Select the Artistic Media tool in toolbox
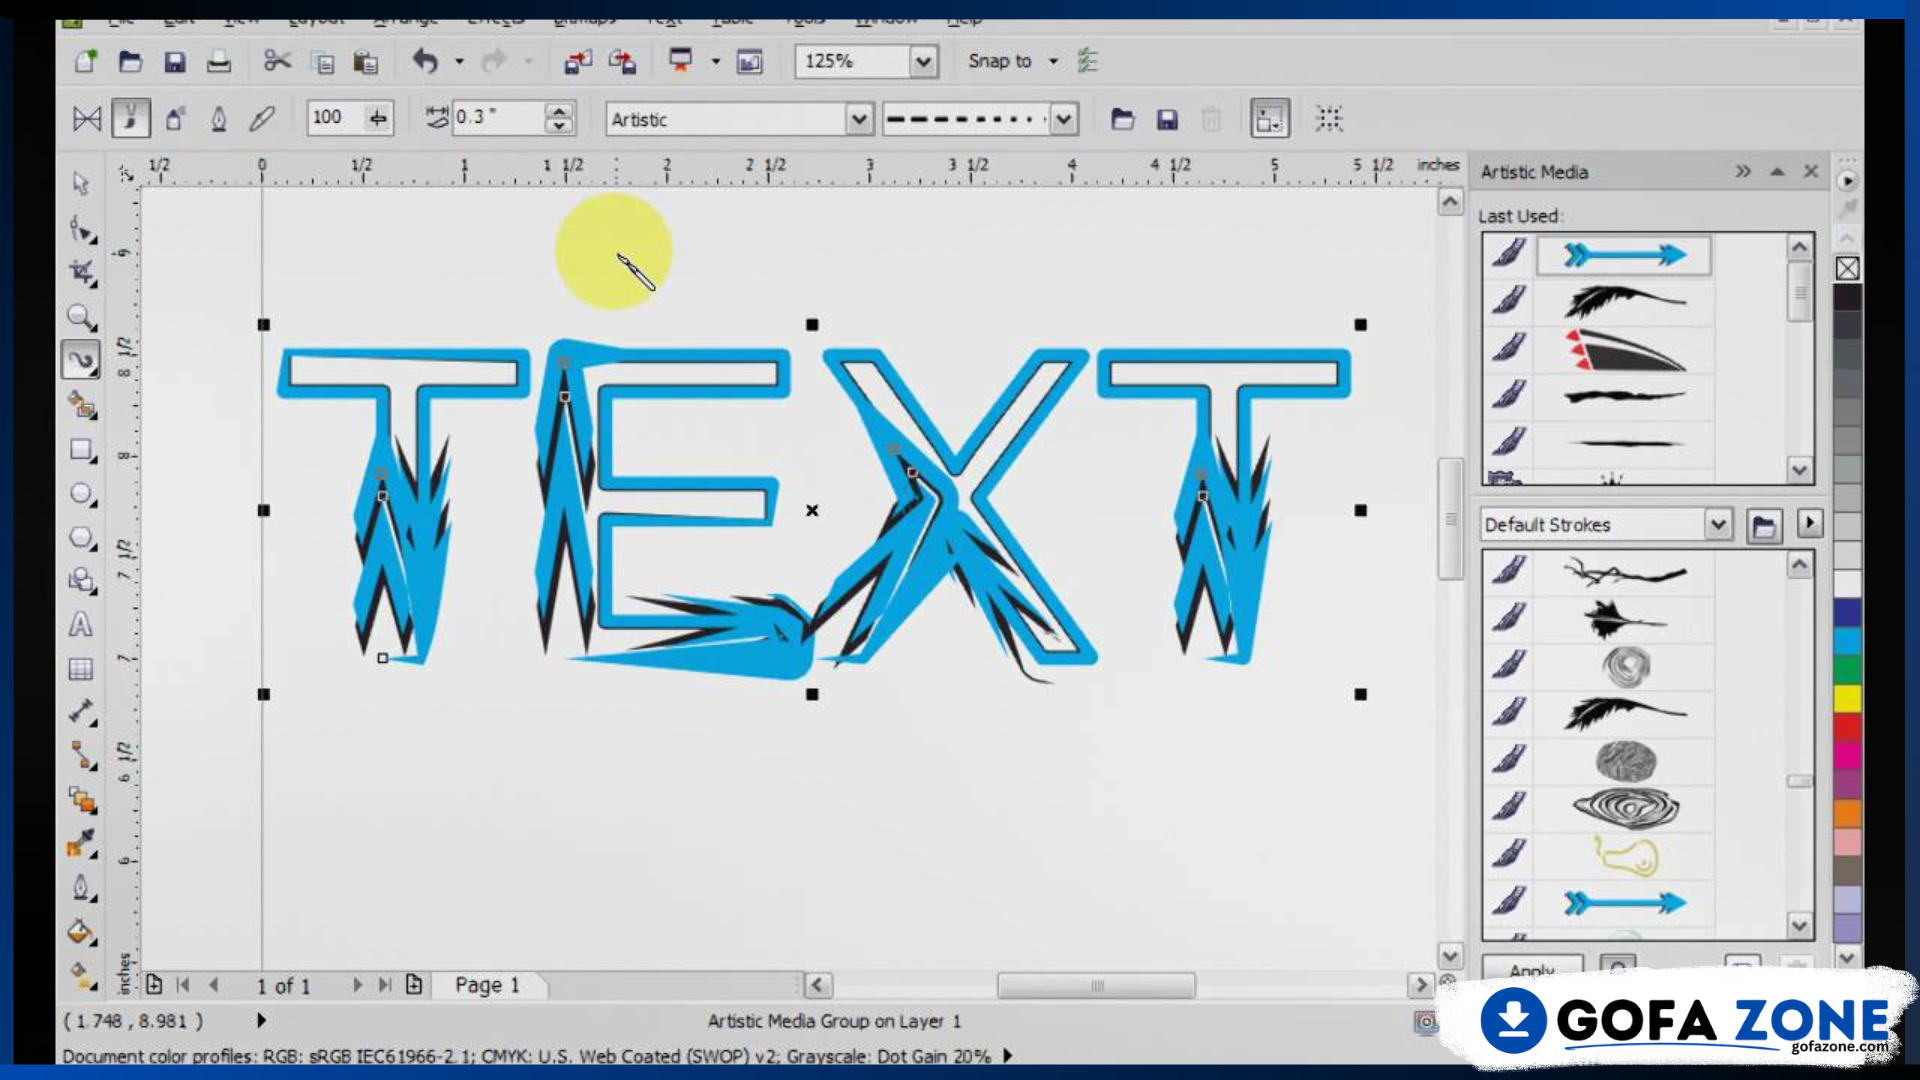1920x1080 pixels. (x=81, y=360)
